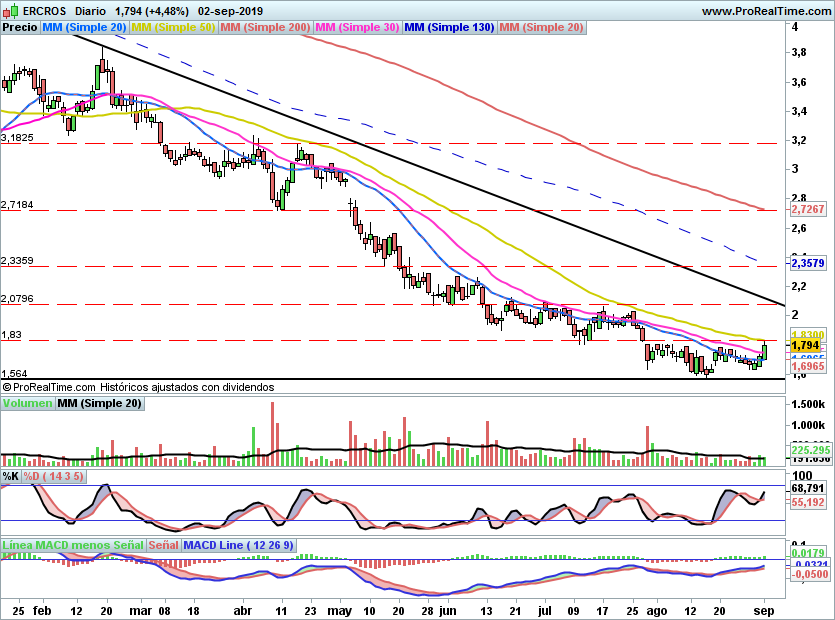Select the Línea MACD menos Señal label

(x=73, y=545)
